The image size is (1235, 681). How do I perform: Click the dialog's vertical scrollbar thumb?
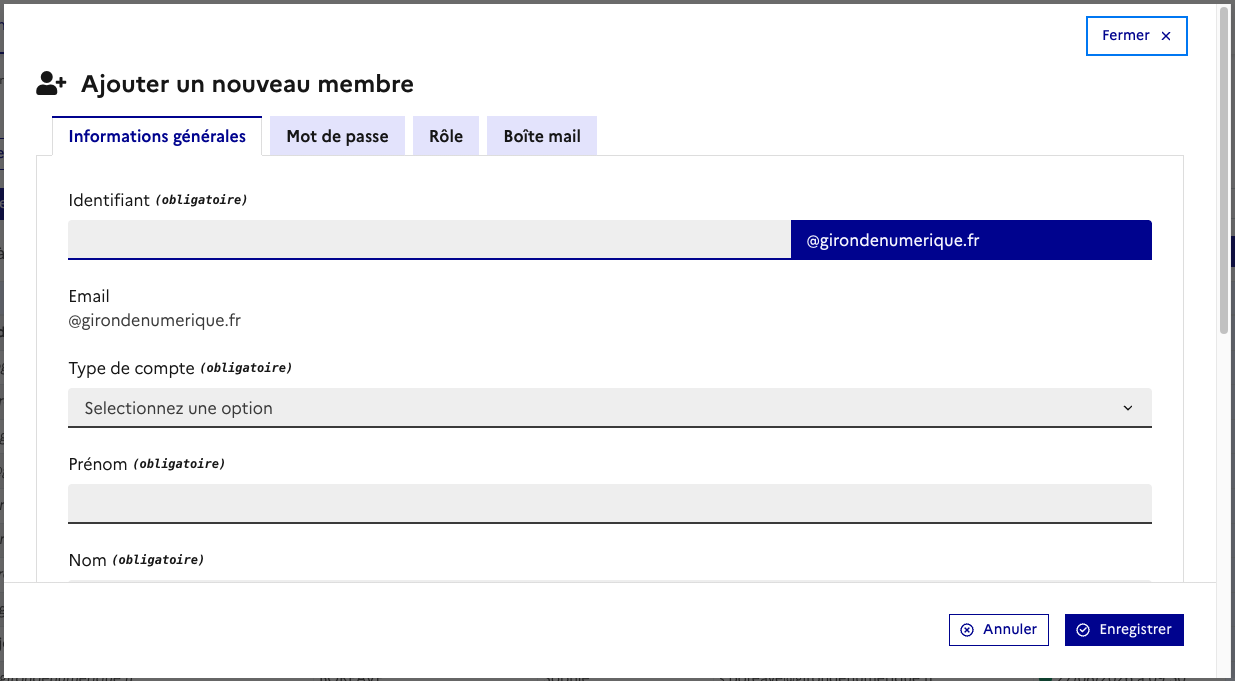(1224, 170)
